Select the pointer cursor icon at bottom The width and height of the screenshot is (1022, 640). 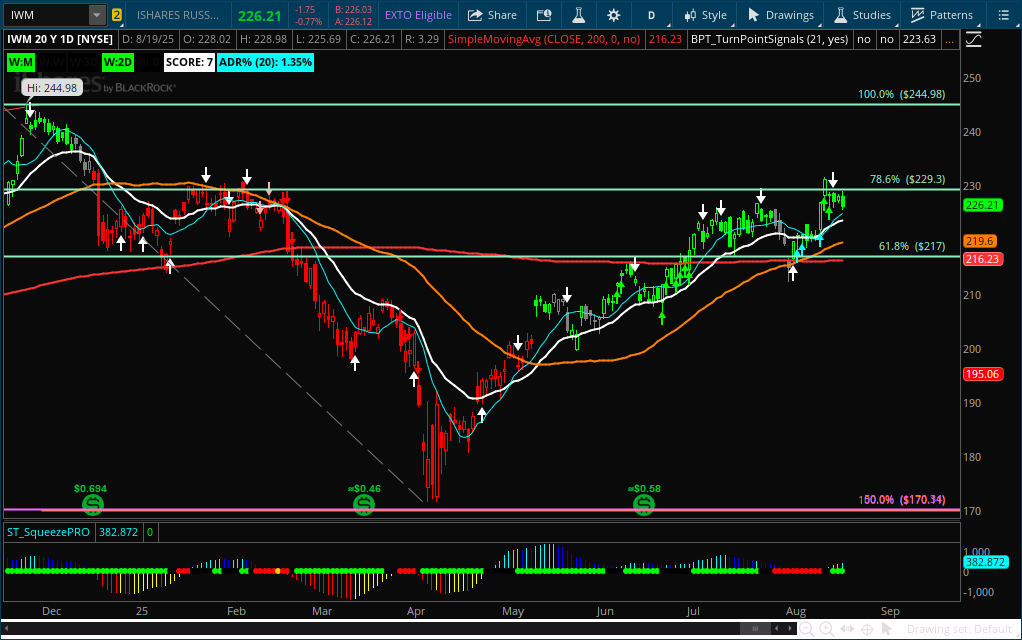pos(886,629)
